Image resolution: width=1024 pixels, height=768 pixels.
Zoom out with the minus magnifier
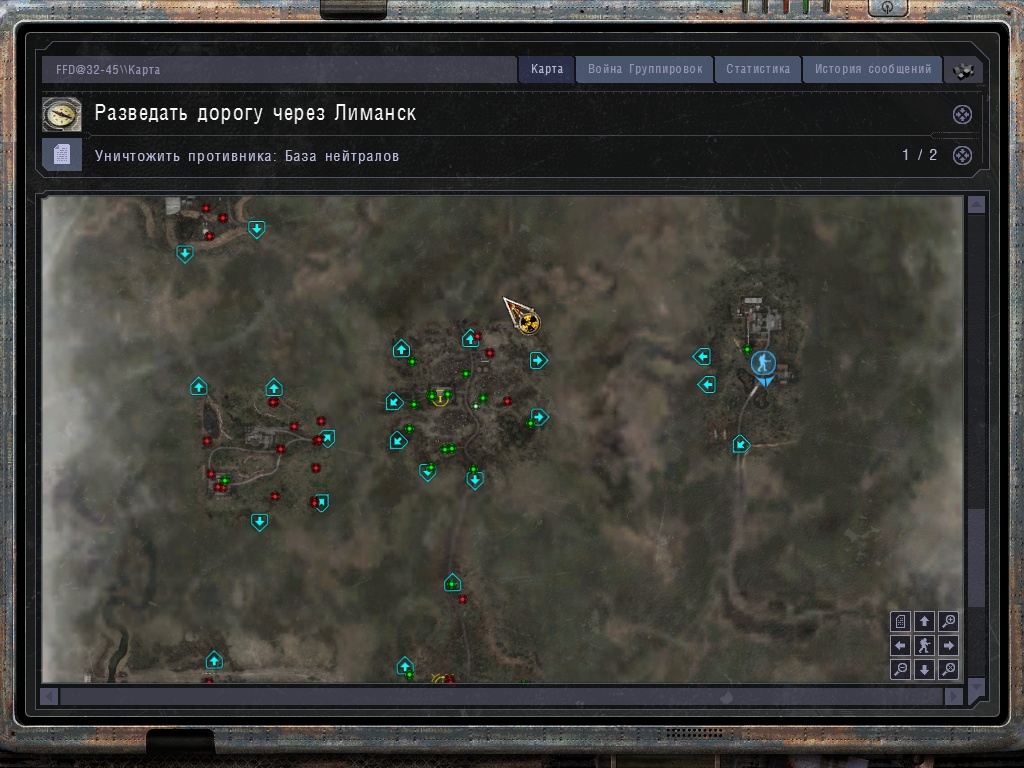tap(901, 669)
